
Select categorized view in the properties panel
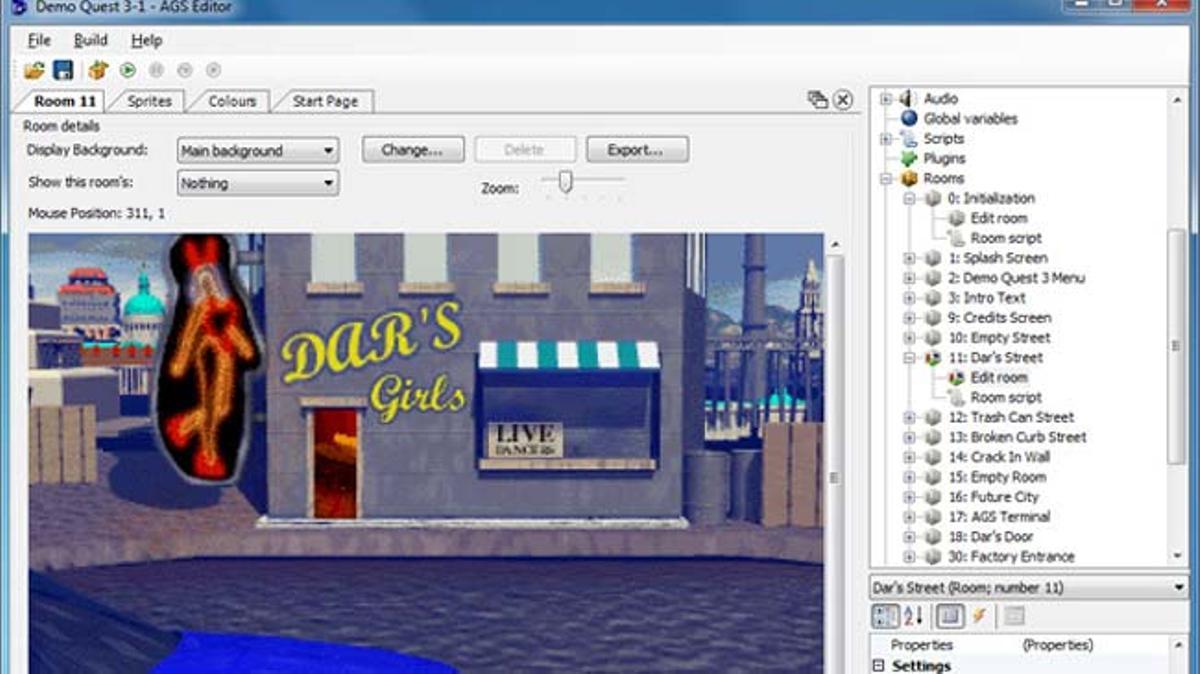coord(885,616)
